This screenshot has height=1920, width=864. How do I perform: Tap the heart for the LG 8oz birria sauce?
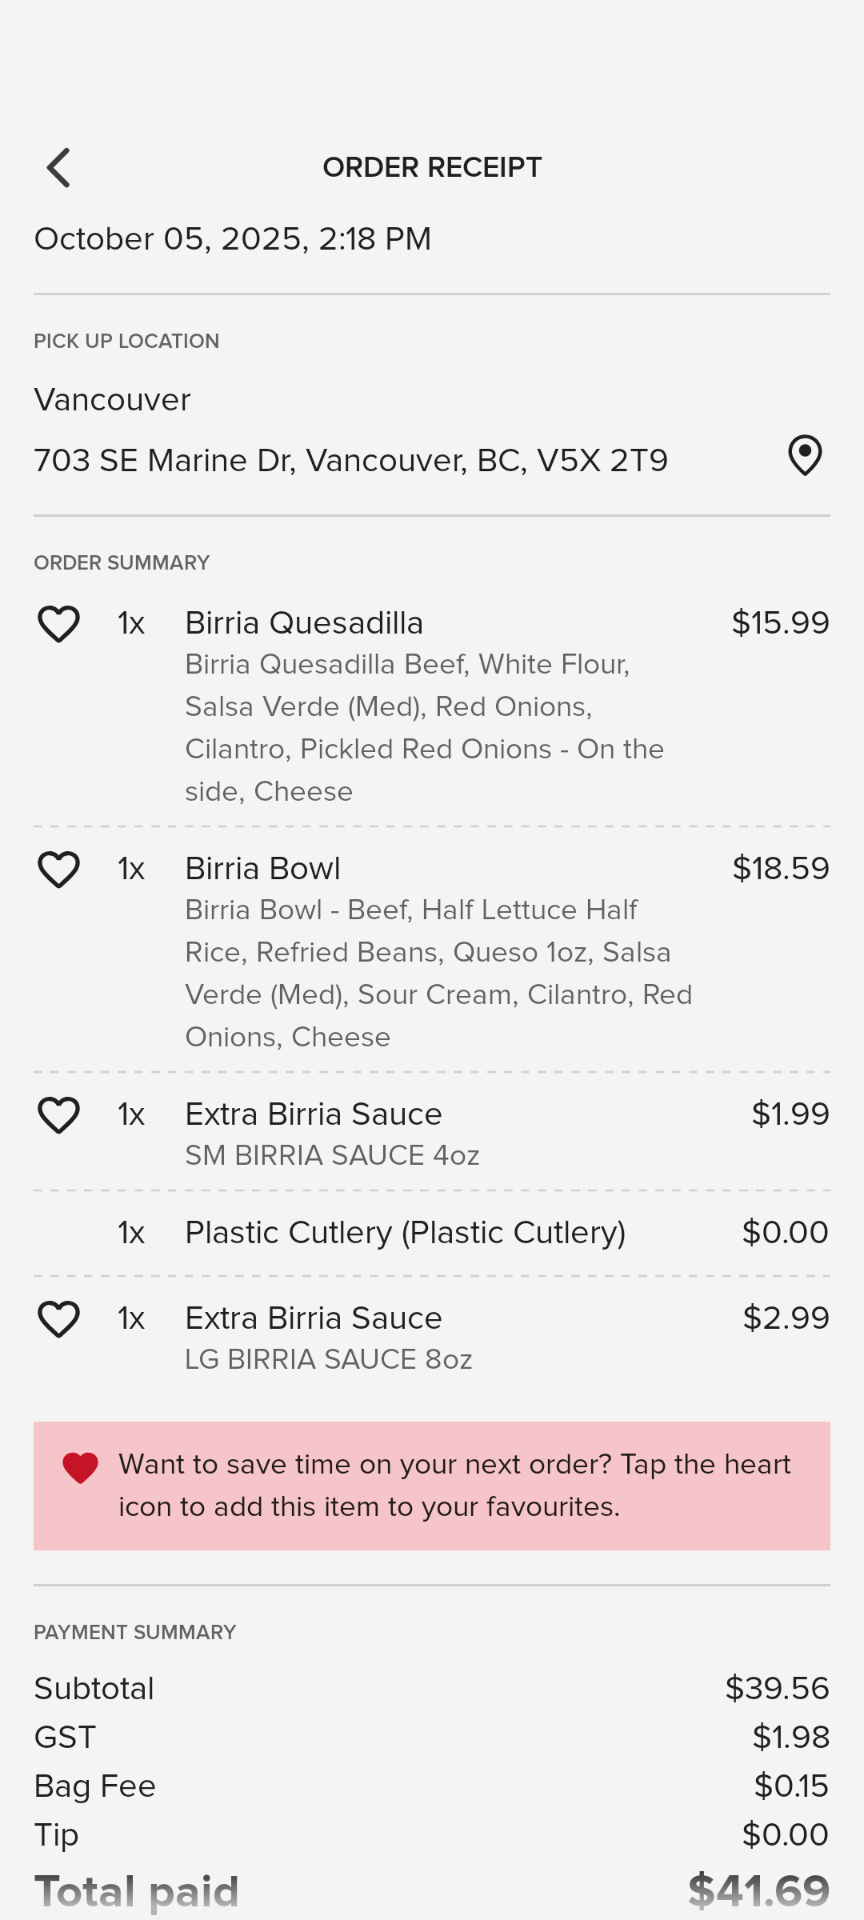[59, 1319]
